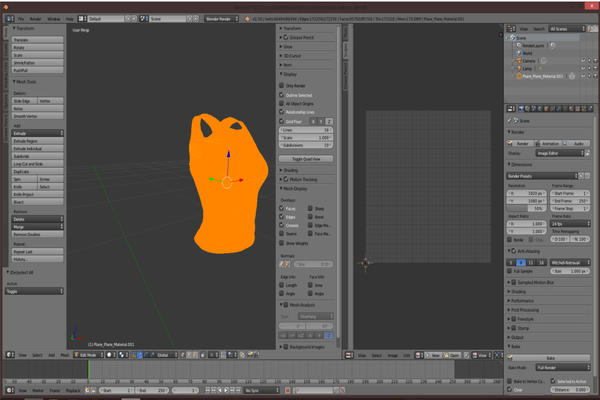Click the grid Subdivisions value slider
Viewport: 600px width, 400px height.
pos(306,145)
